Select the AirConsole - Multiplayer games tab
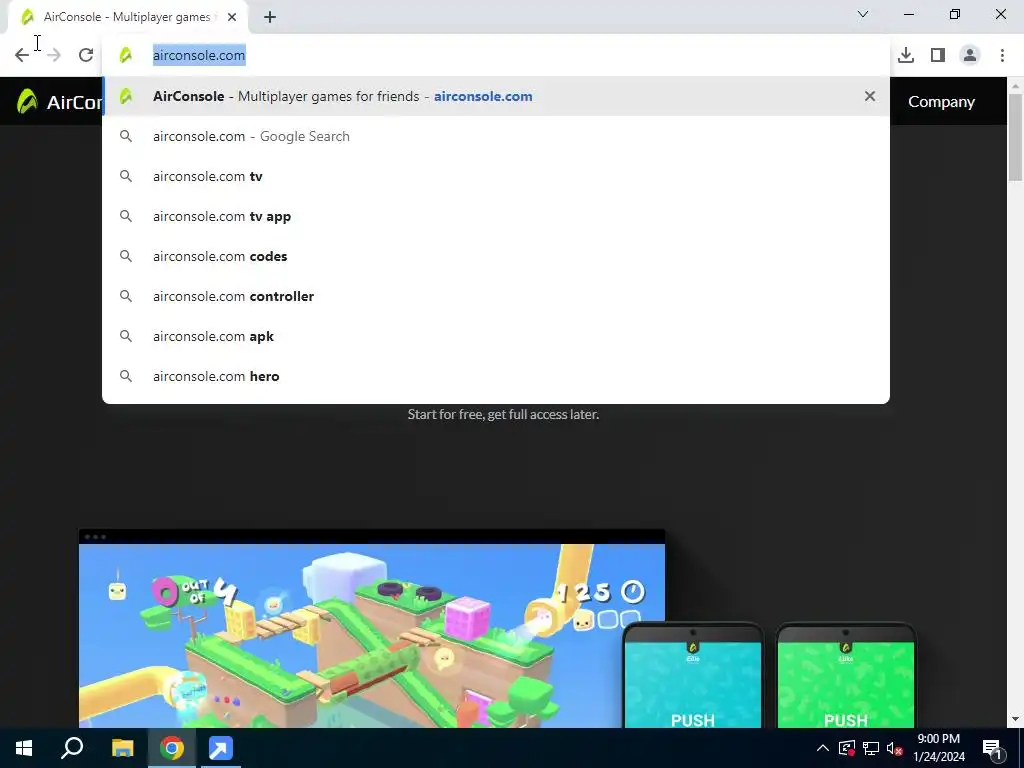1024x768 pixels. pyautogui.click(x=128, y=17)
